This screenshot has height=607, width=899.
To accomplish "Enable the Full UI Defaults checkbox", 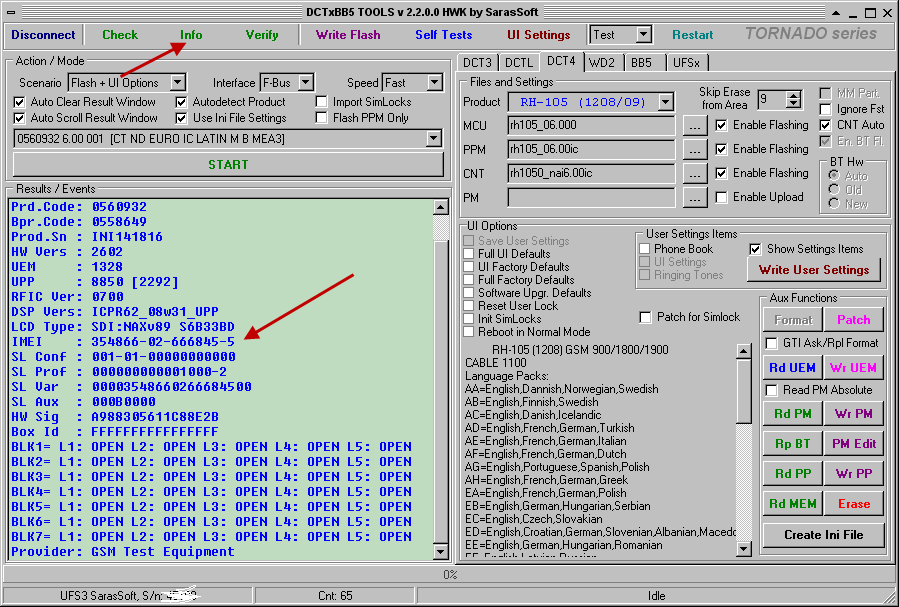I will tap(469, 254).
